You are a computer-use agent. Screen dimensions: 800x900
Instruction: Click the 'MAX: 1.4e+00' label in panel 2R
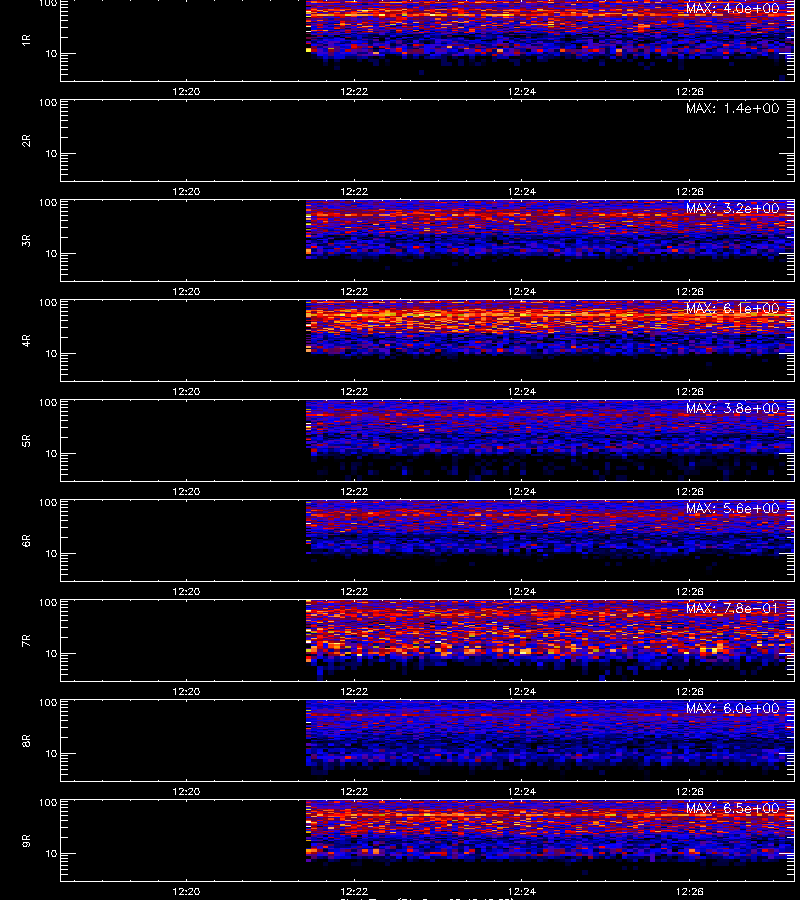point(732,108)
